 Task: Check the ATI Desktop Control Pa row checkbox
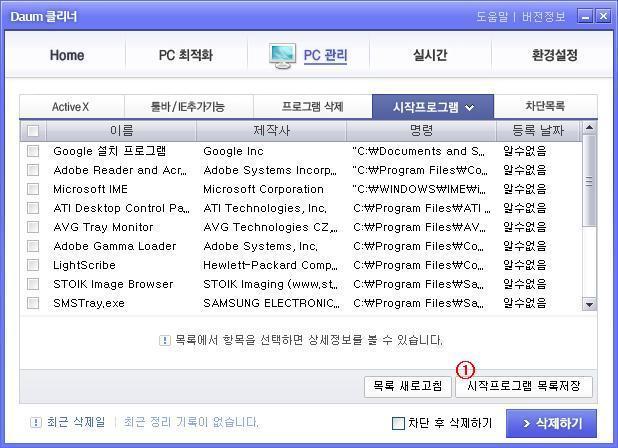[x=33, y=208]
